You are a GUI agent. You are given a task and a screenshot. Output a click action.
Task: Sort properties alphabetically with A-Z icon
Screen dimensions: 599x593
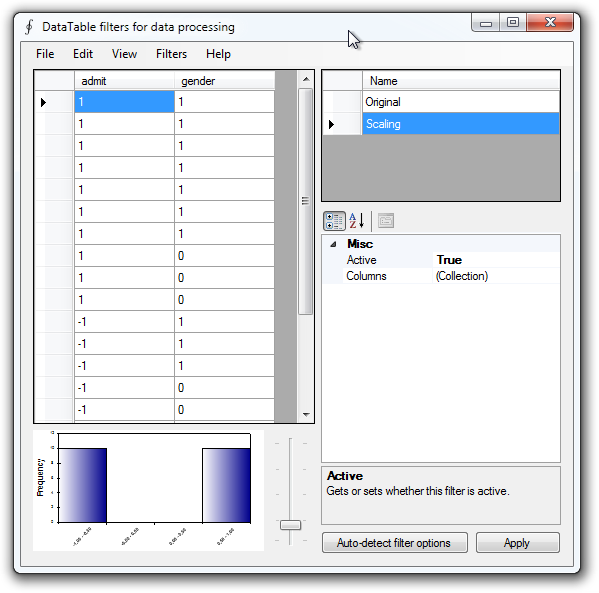click(x=357, y=221)
